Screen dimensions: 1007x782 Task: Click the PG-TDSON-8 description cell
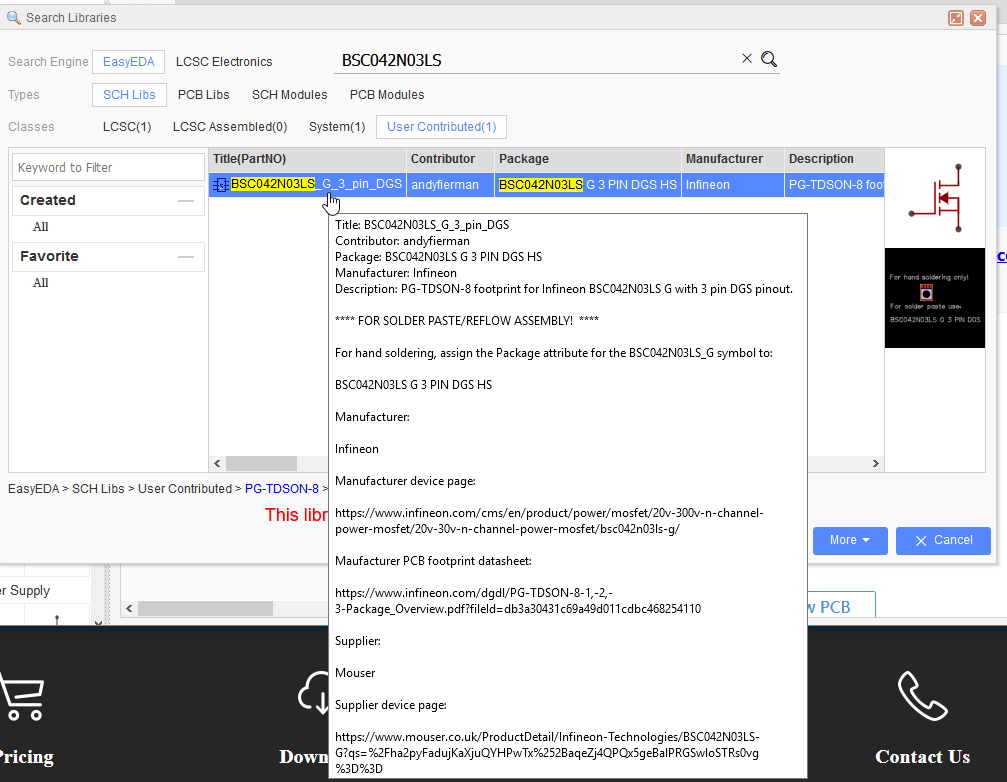click(x=834, y=185)
